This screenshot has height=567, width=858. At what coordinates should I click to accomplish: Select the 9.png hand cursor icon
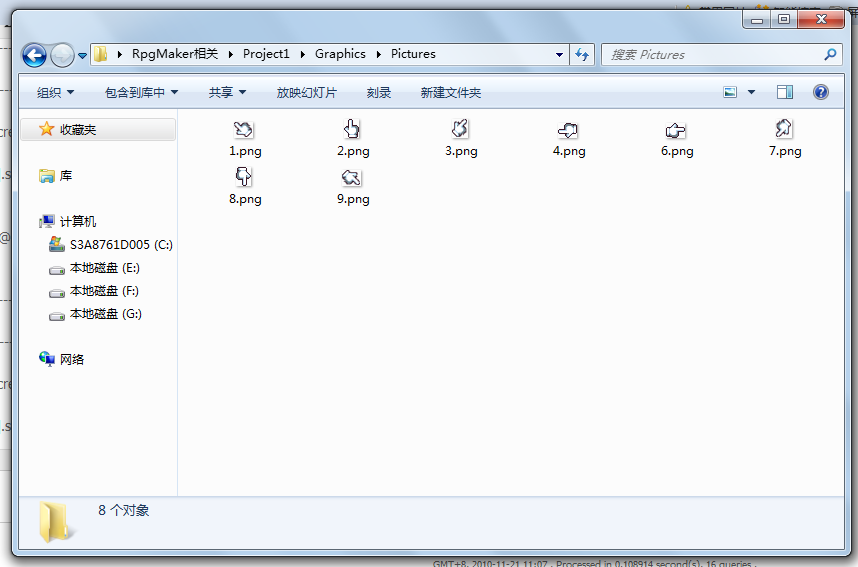coord(352,177)
